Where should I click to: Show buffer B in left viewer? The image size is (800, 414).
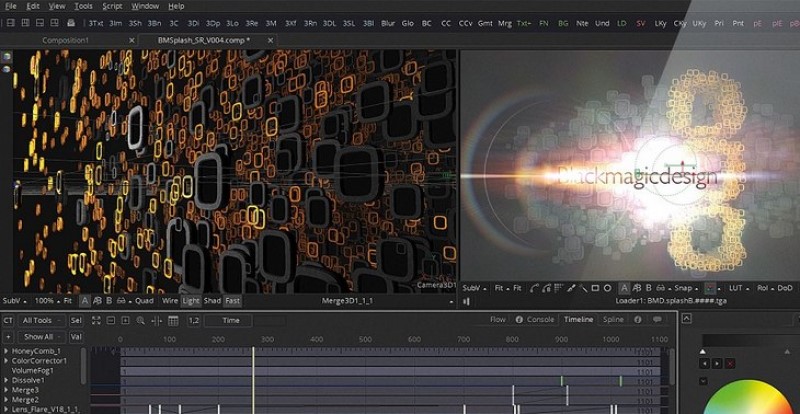coord(109,301)
